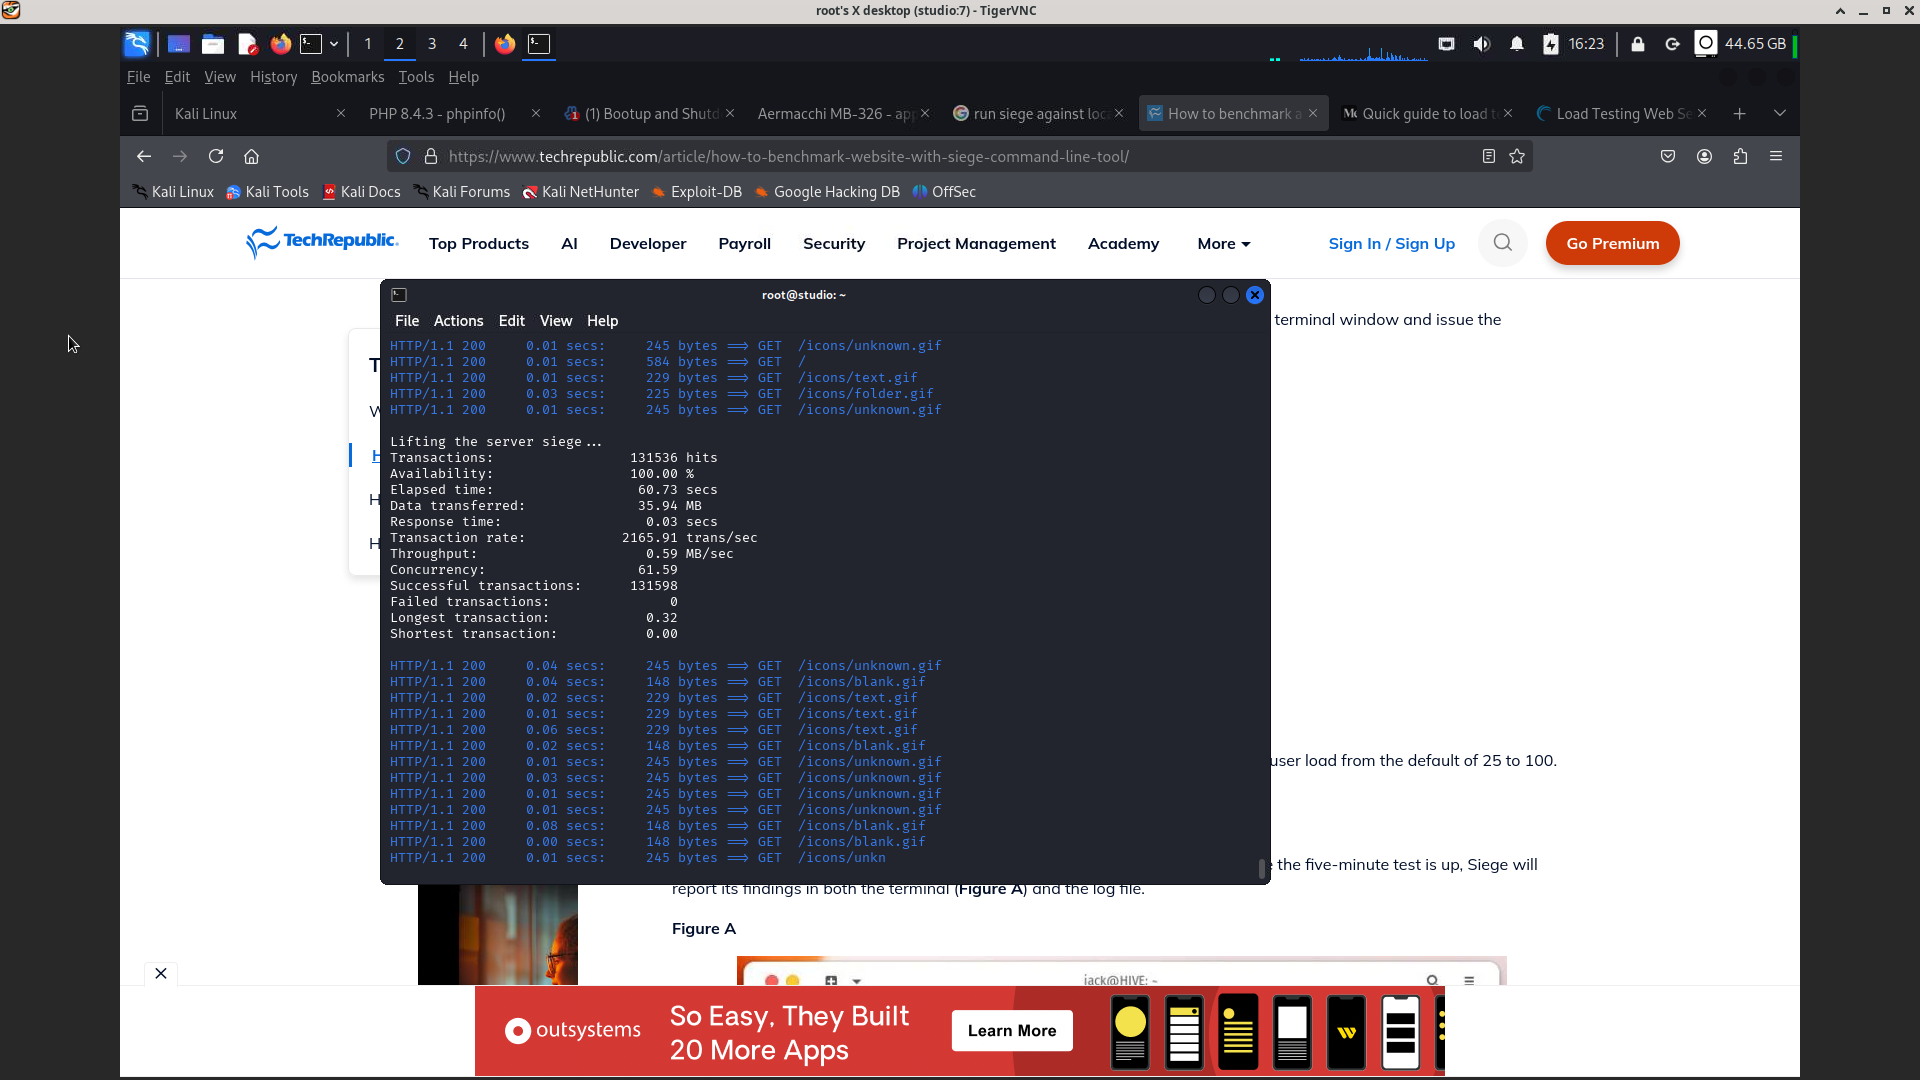Click the power manager tray icon
The image size is (1920, 1080).
coord(1551,43)
